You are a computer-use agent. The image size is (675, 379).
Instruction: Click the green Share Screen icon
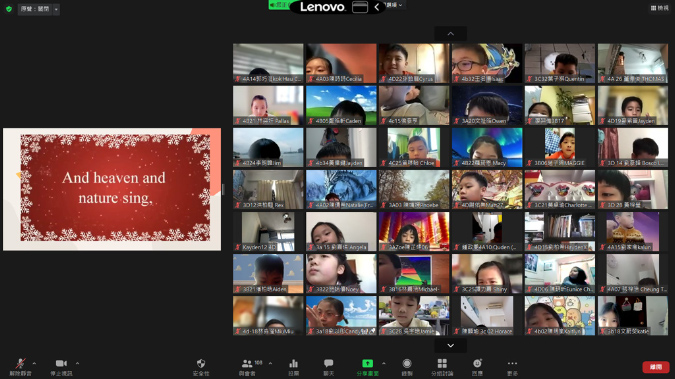[367, 363]
